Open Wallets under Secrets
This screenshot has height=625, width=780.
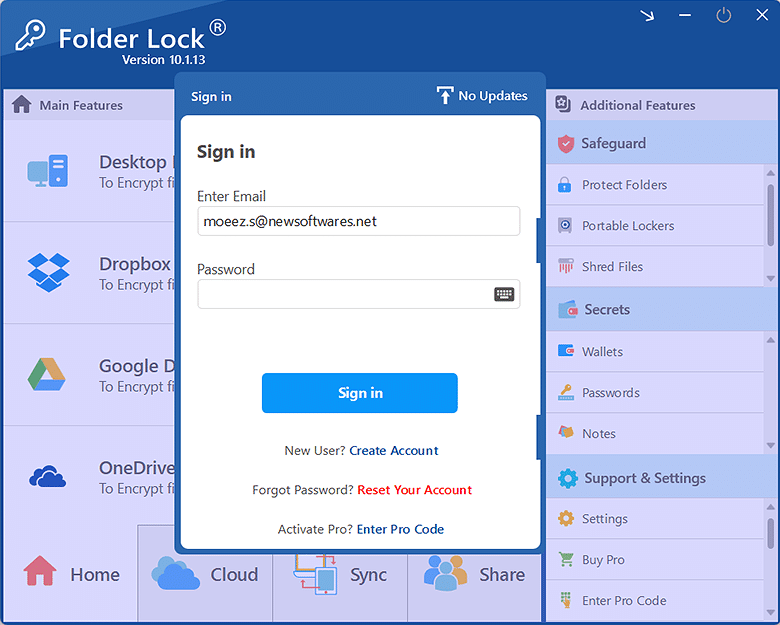[602, 352]
